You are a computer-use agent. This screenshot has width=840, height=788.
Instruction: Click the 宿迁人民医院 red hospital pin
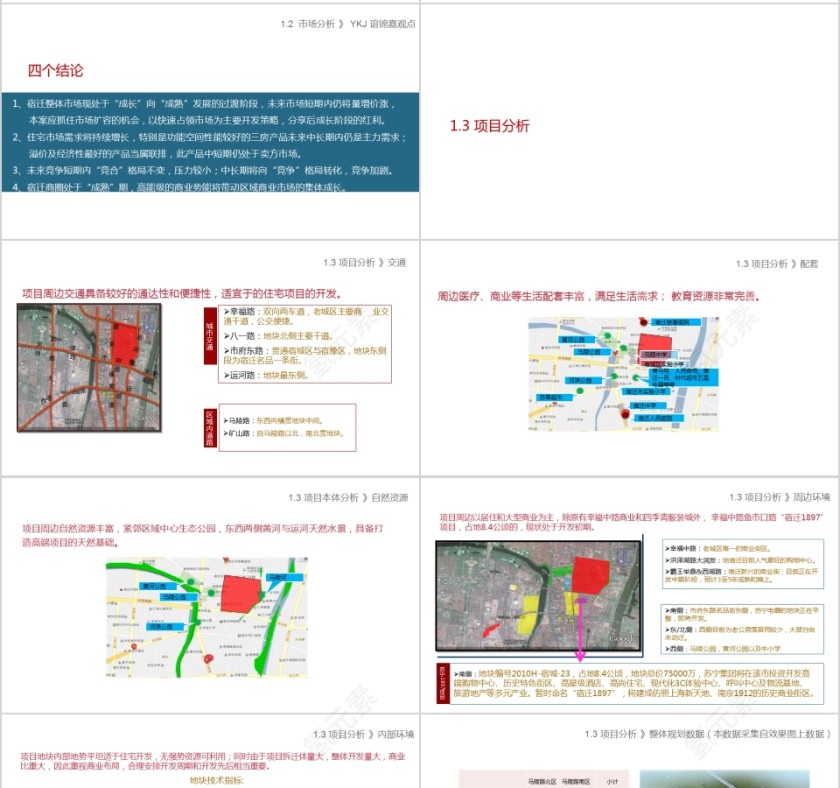click(625, 415)
